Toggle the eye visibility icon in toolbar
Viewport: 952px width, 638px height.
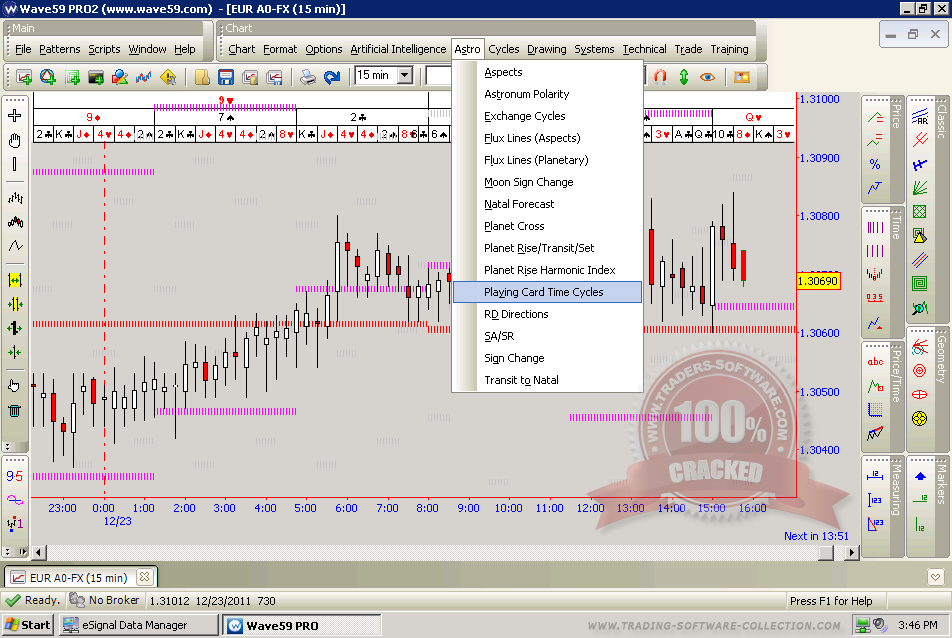pyautogui.click(x=708, y=76)
